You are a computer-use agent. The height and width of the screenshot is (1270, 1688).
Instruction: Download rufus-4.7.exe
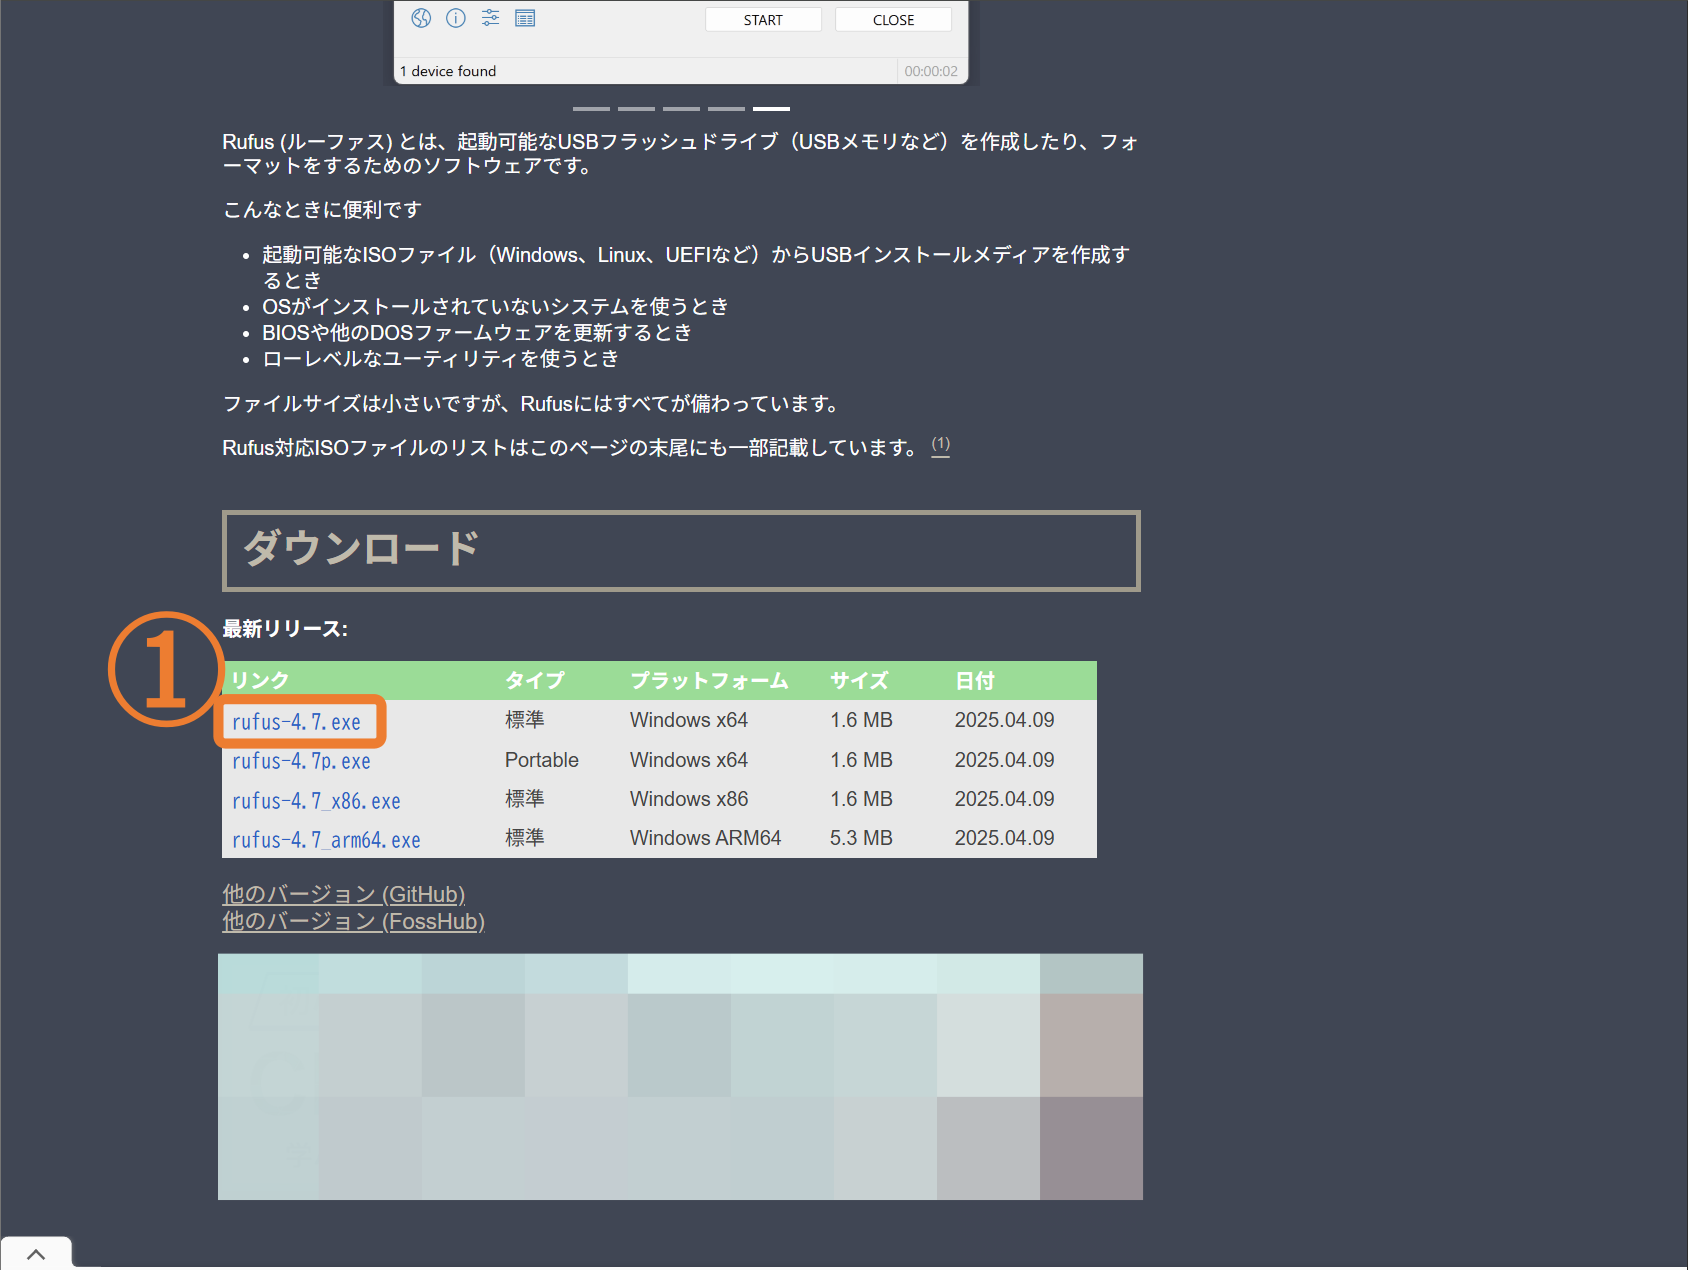pyautogui.click(x=296, y=722)
